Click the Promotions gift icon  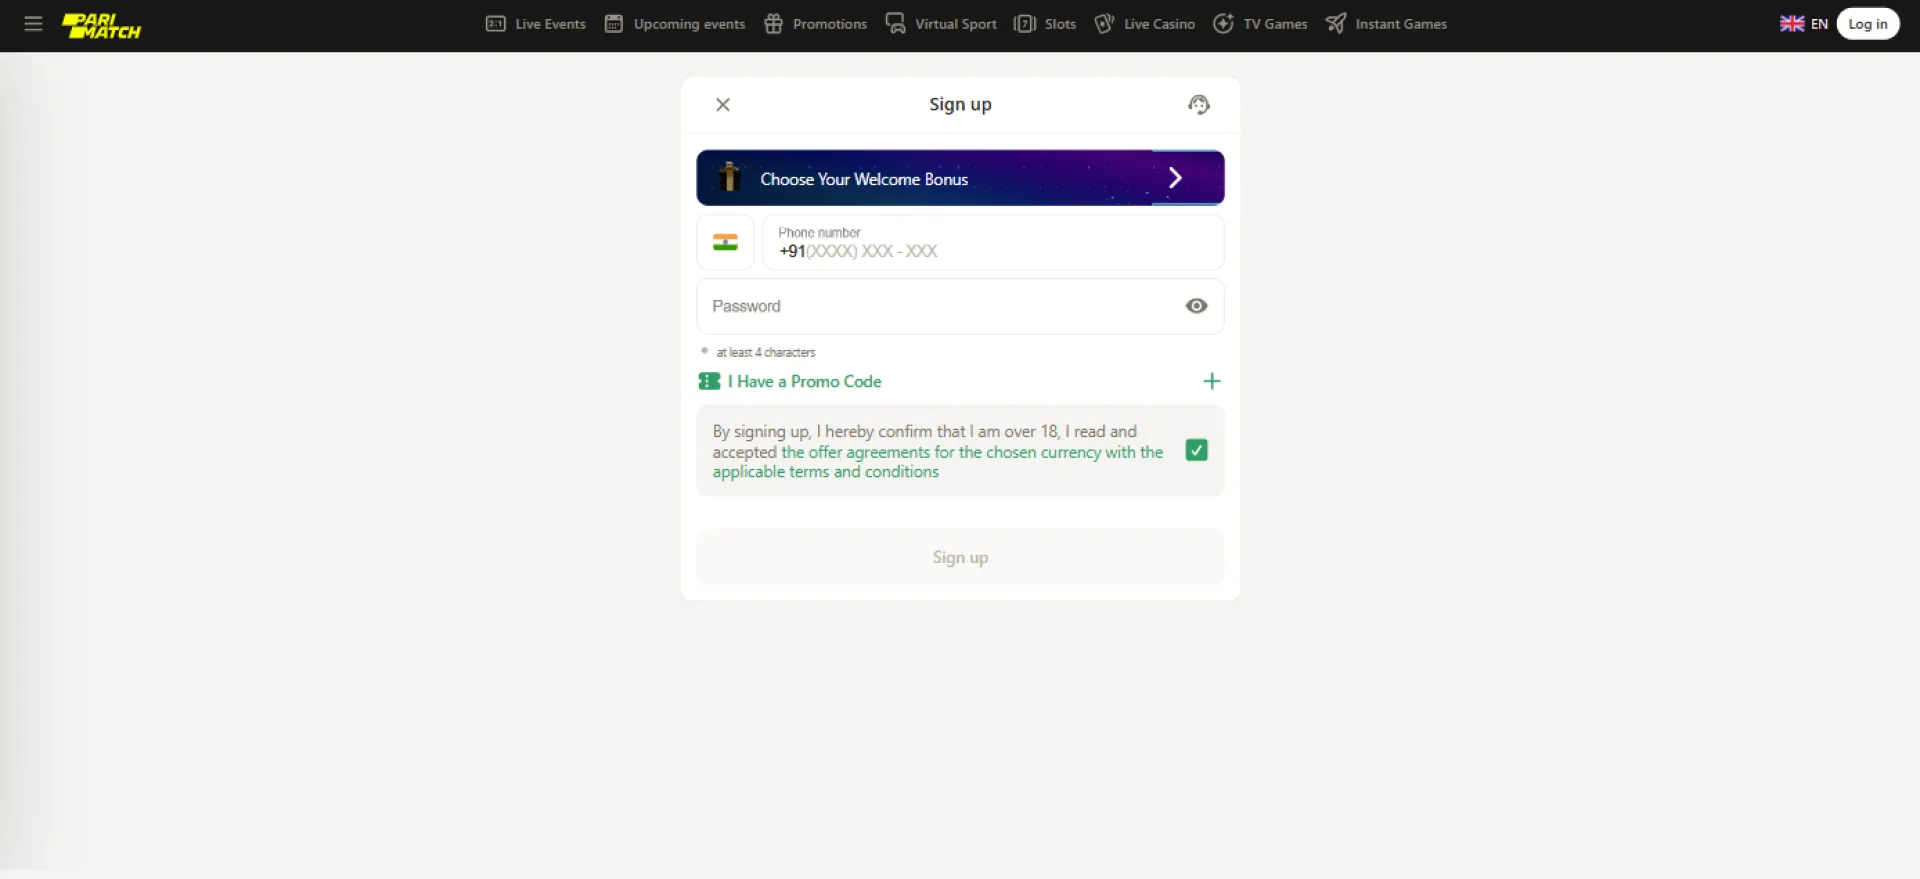(x=773, y=24)
